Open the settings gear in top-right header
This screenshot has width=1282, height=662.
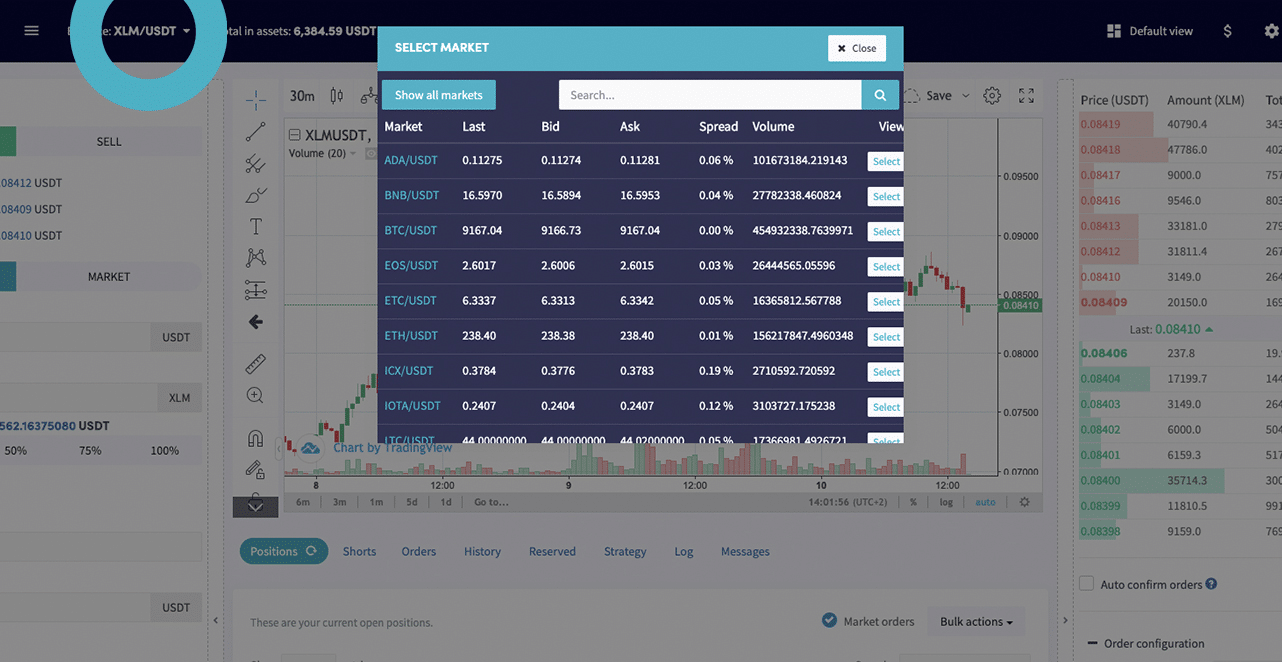(x=1272, y=31)
